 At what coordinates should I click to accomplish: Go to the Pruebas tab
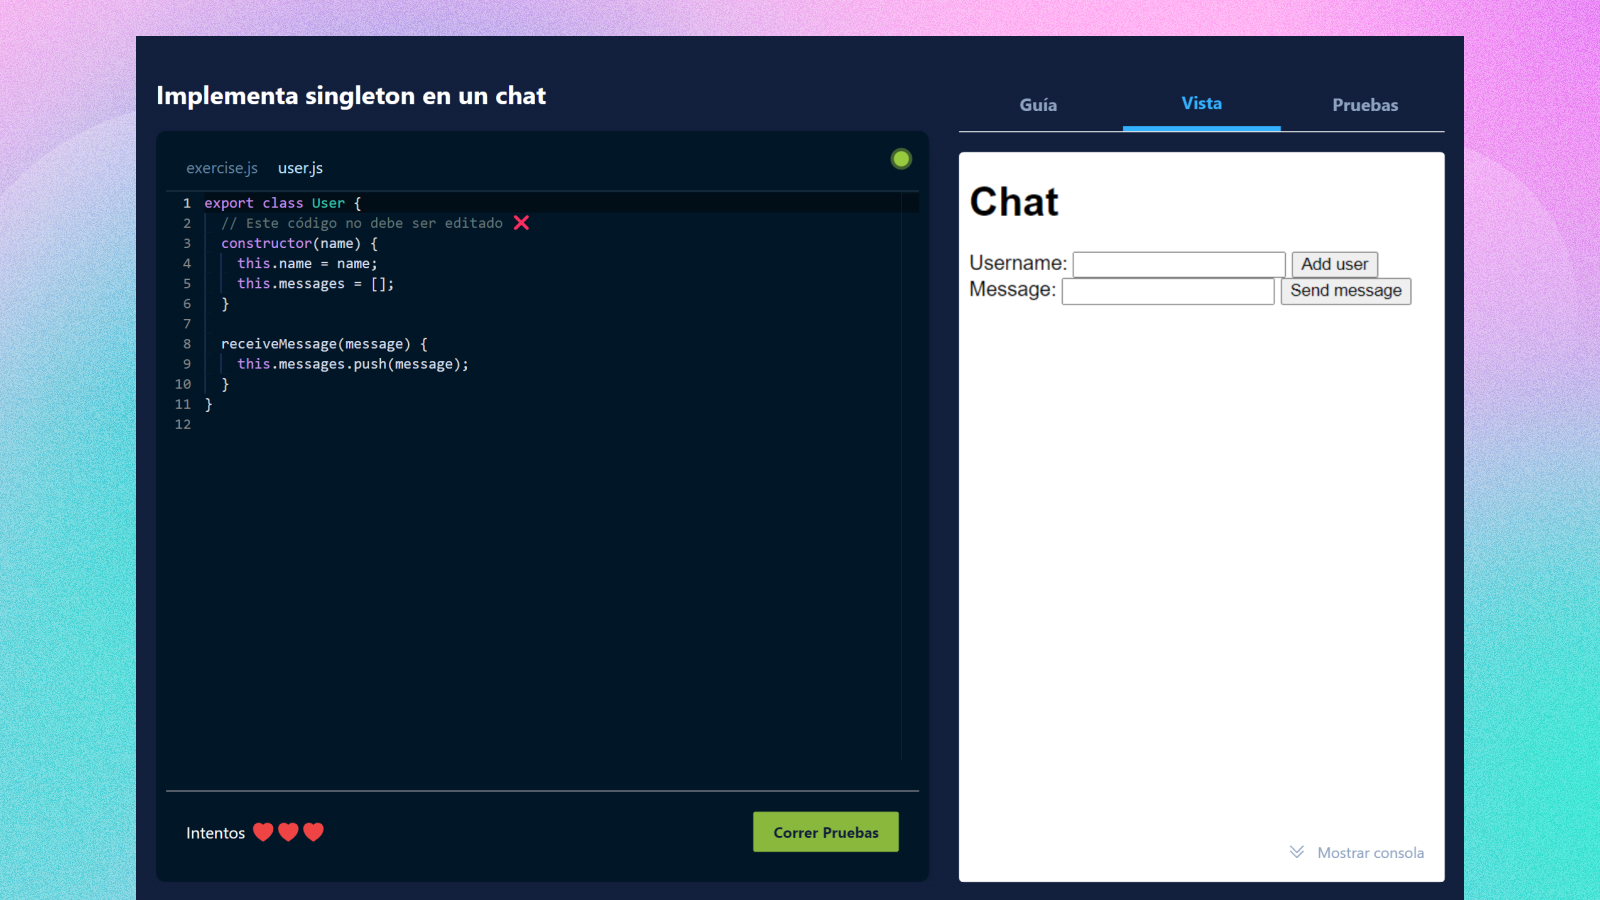tap(1365, 105)
